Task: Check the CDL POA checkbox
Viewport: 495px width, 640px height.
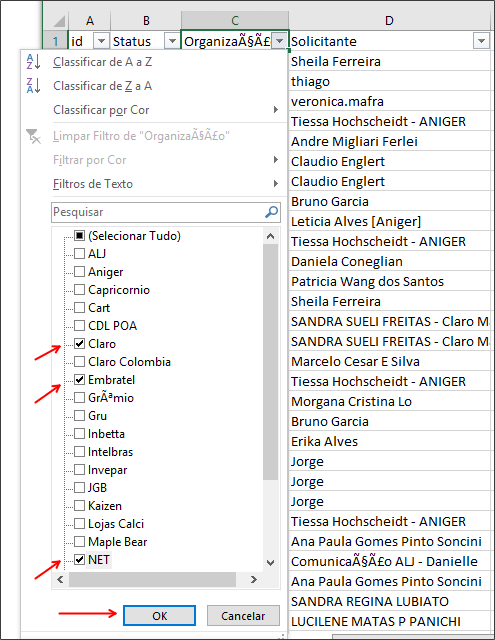Action: pyautogui.click(x=79, y=325)
